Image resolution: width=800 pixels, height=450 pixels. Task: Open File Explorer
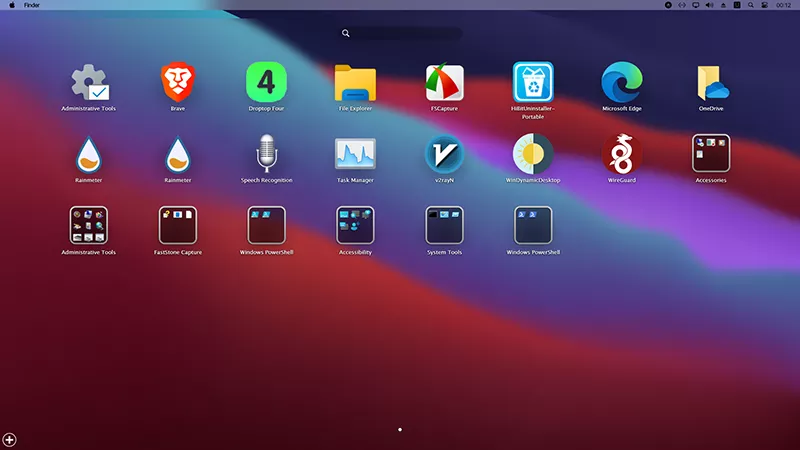(x=355, y=82)
